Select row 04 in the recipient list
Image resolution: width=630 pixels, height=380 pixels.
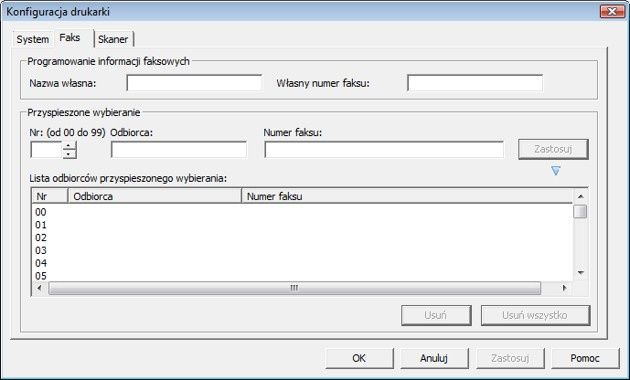click(302, 264)
